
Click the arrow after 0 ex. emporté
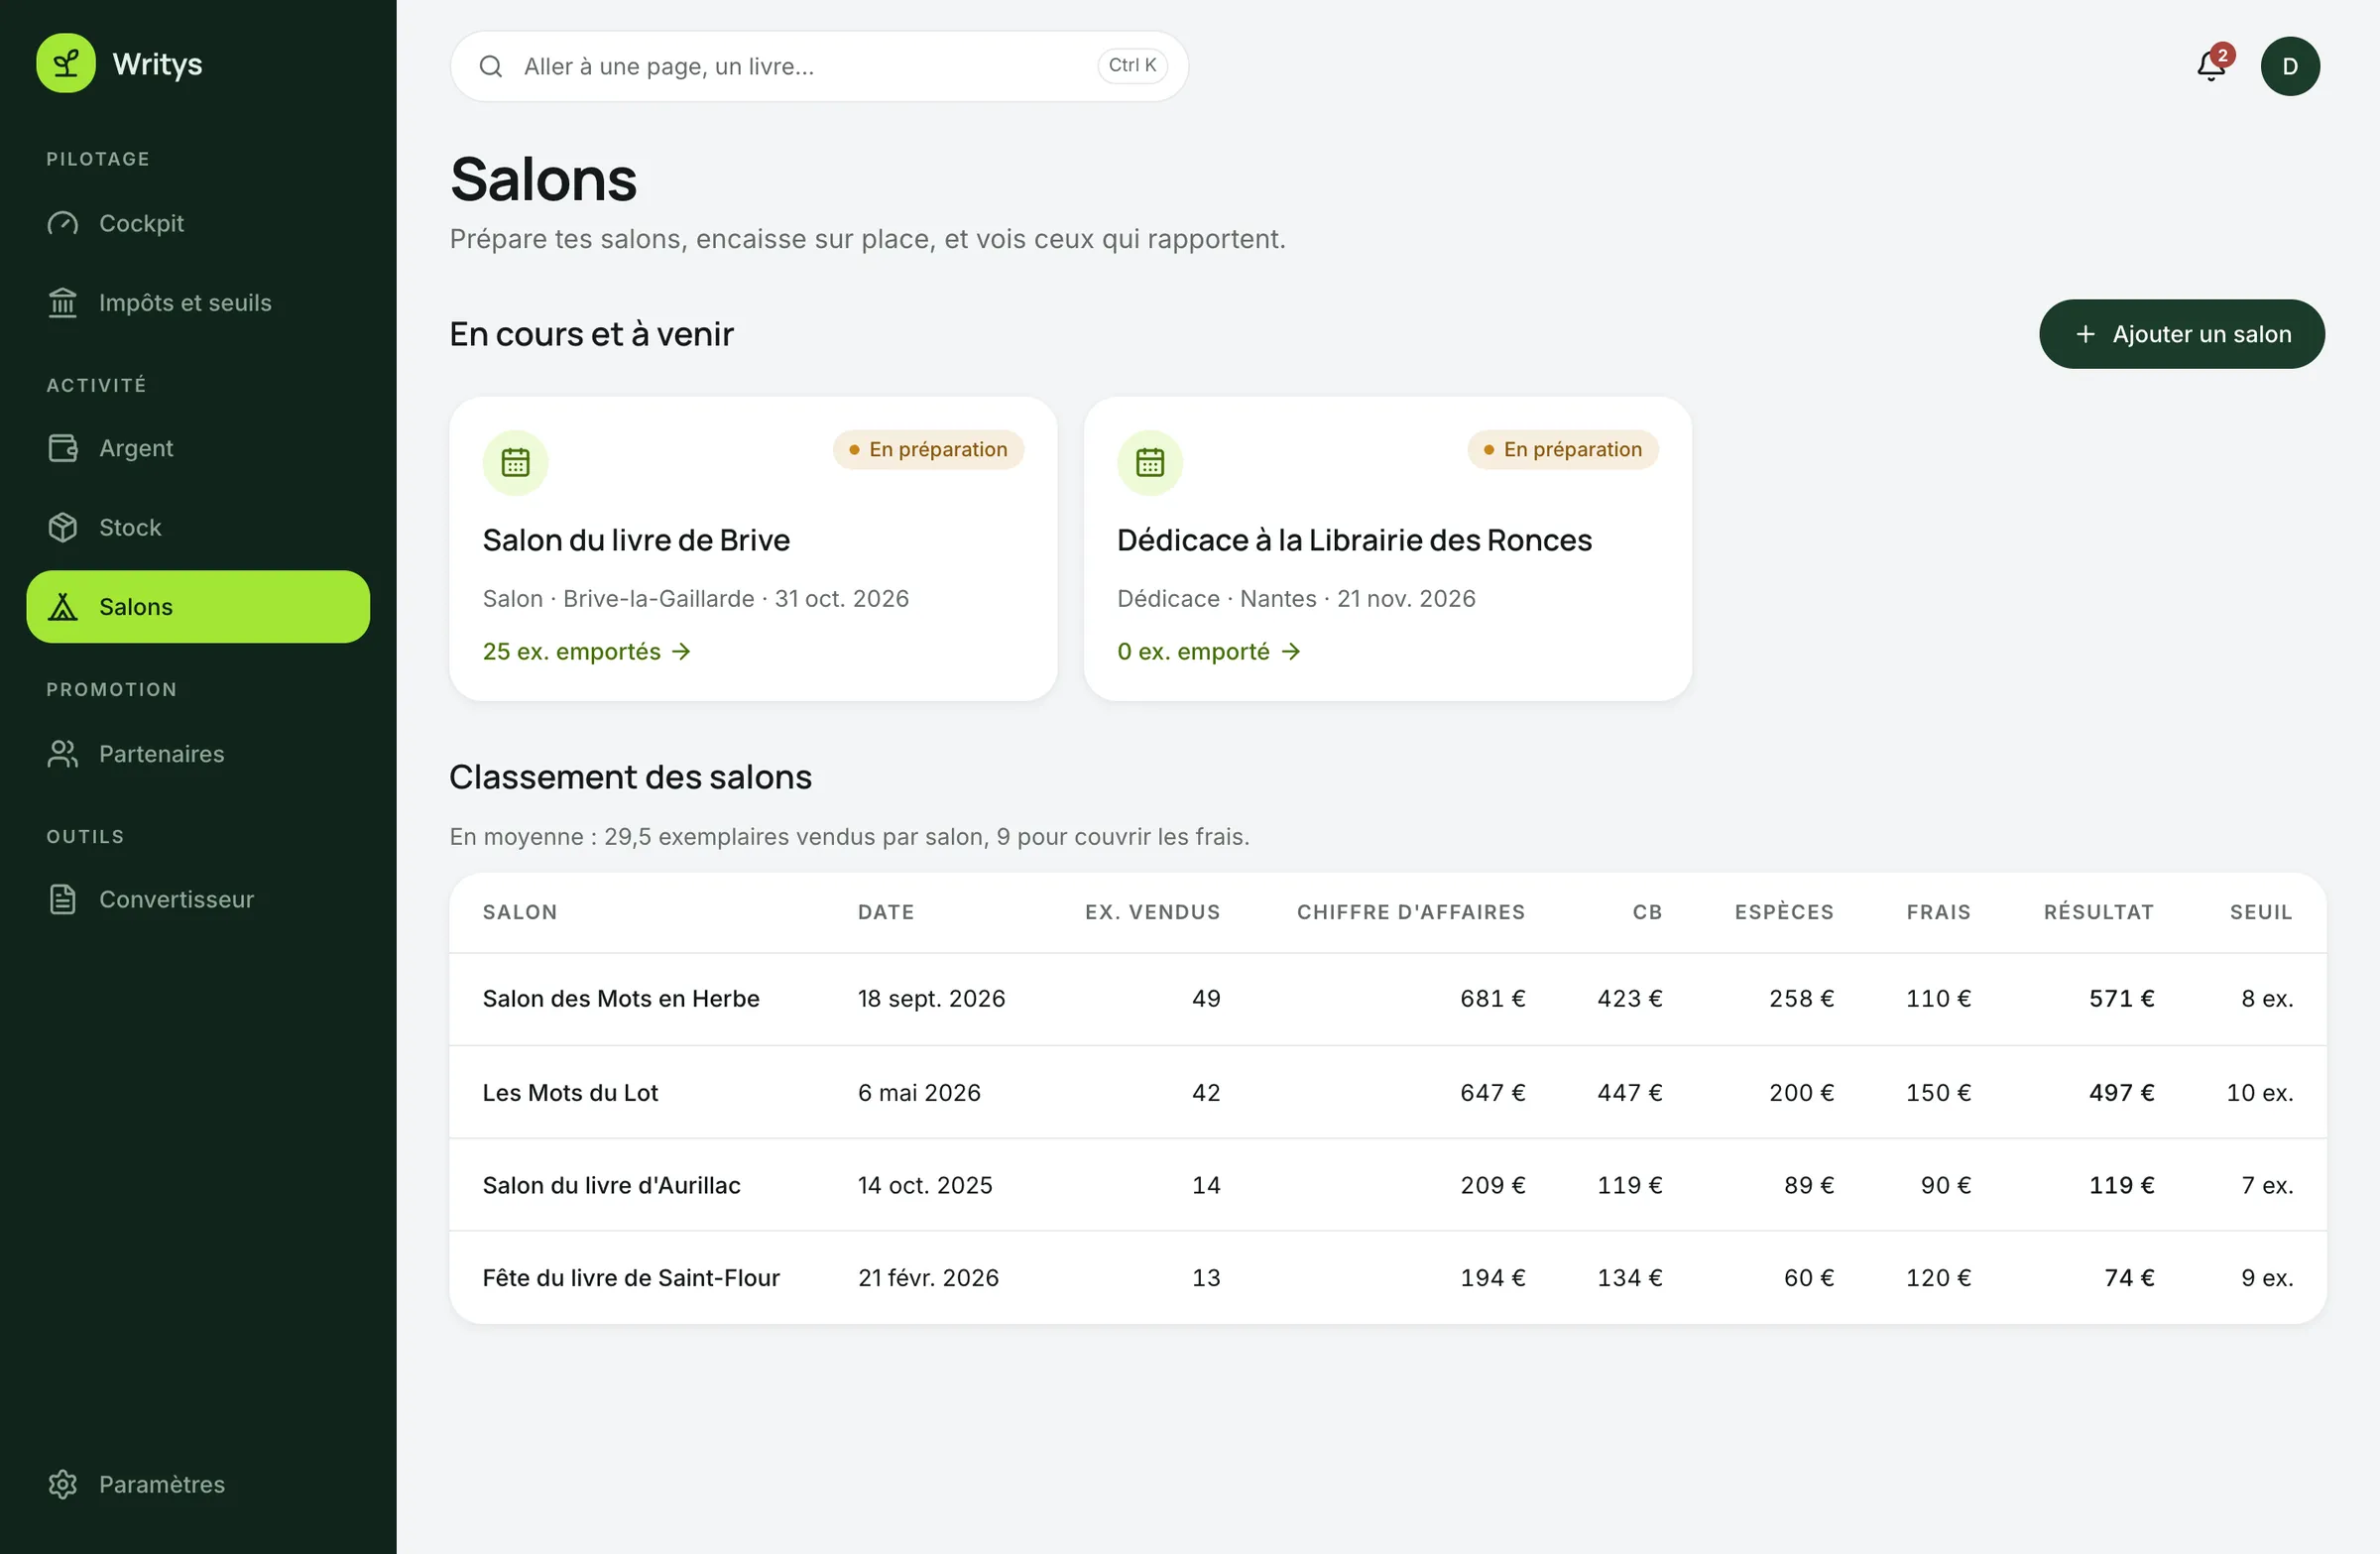pyautogui.click(x=1291, y=651)
